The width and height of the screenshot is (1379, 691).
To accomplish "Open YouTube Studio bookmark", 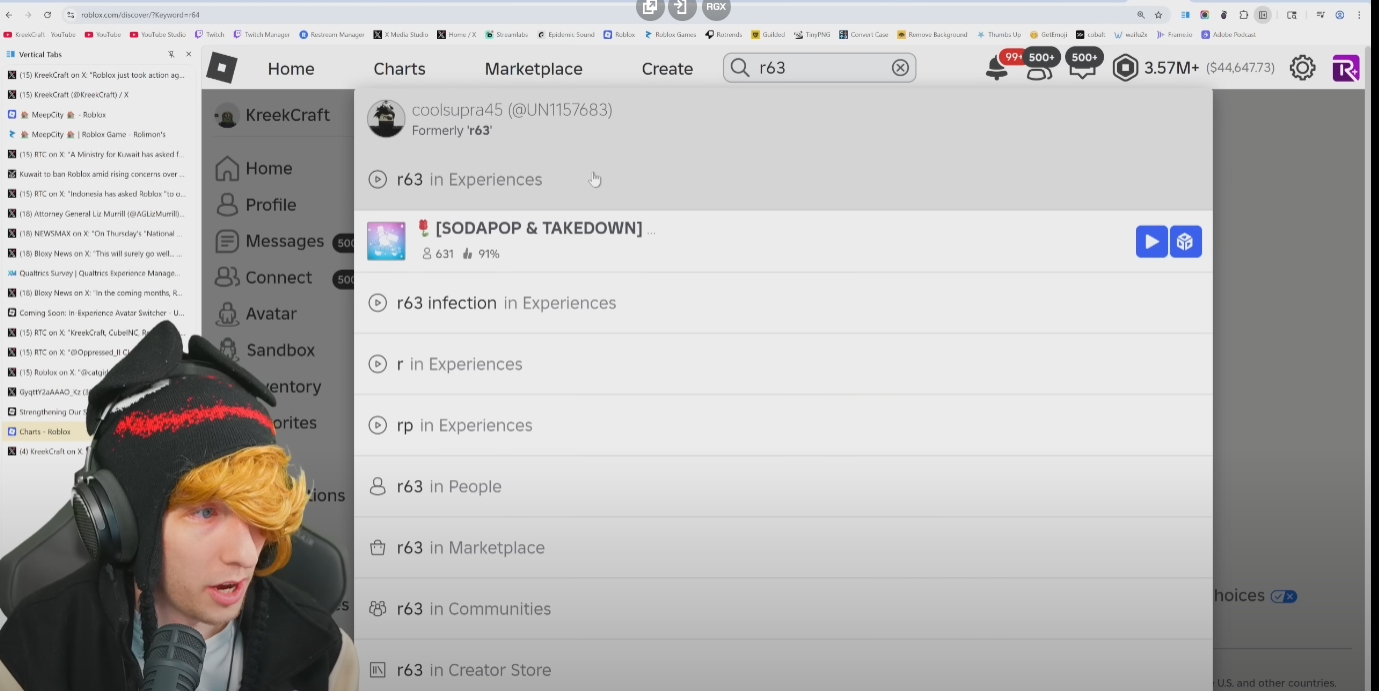I will click(158, 35).
